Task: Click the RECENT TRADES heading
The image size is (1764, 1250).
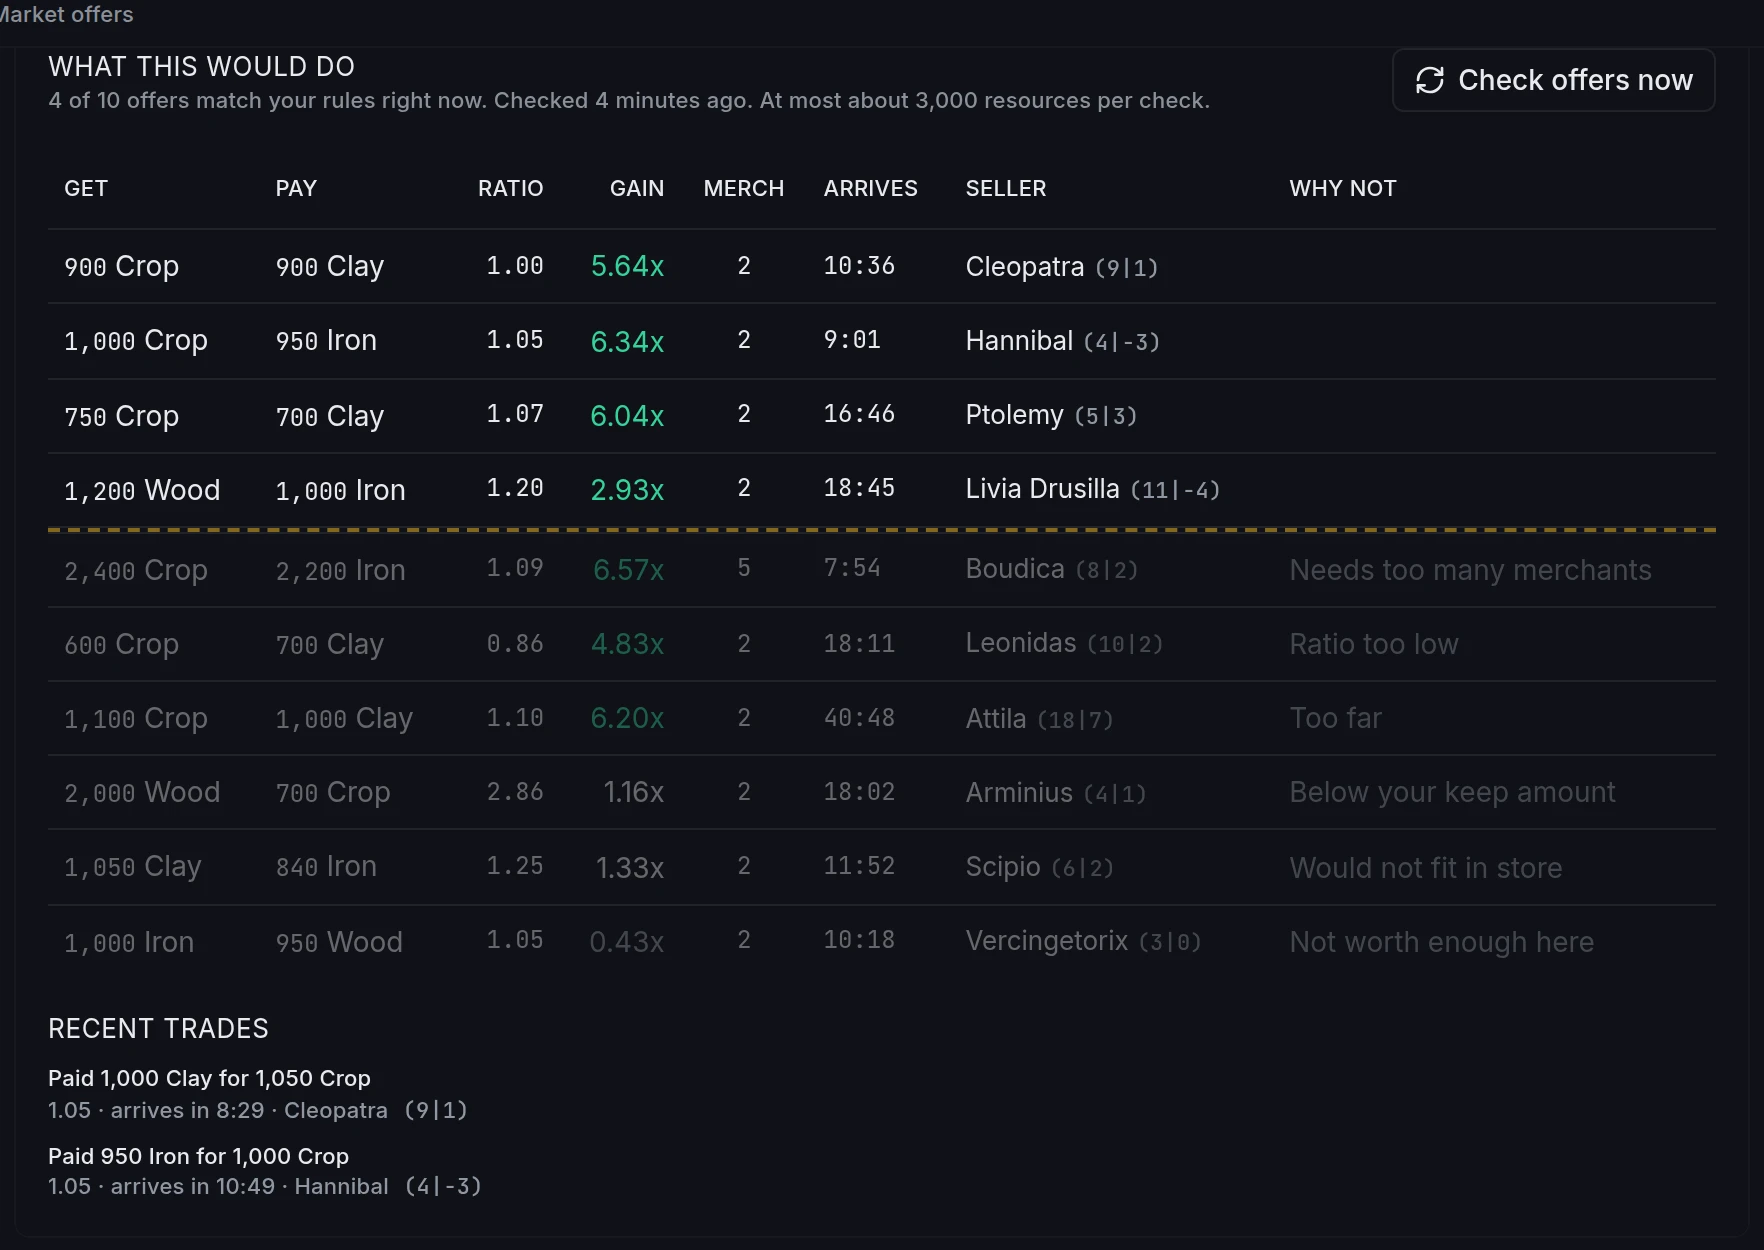Action: tap(158, 1029)
